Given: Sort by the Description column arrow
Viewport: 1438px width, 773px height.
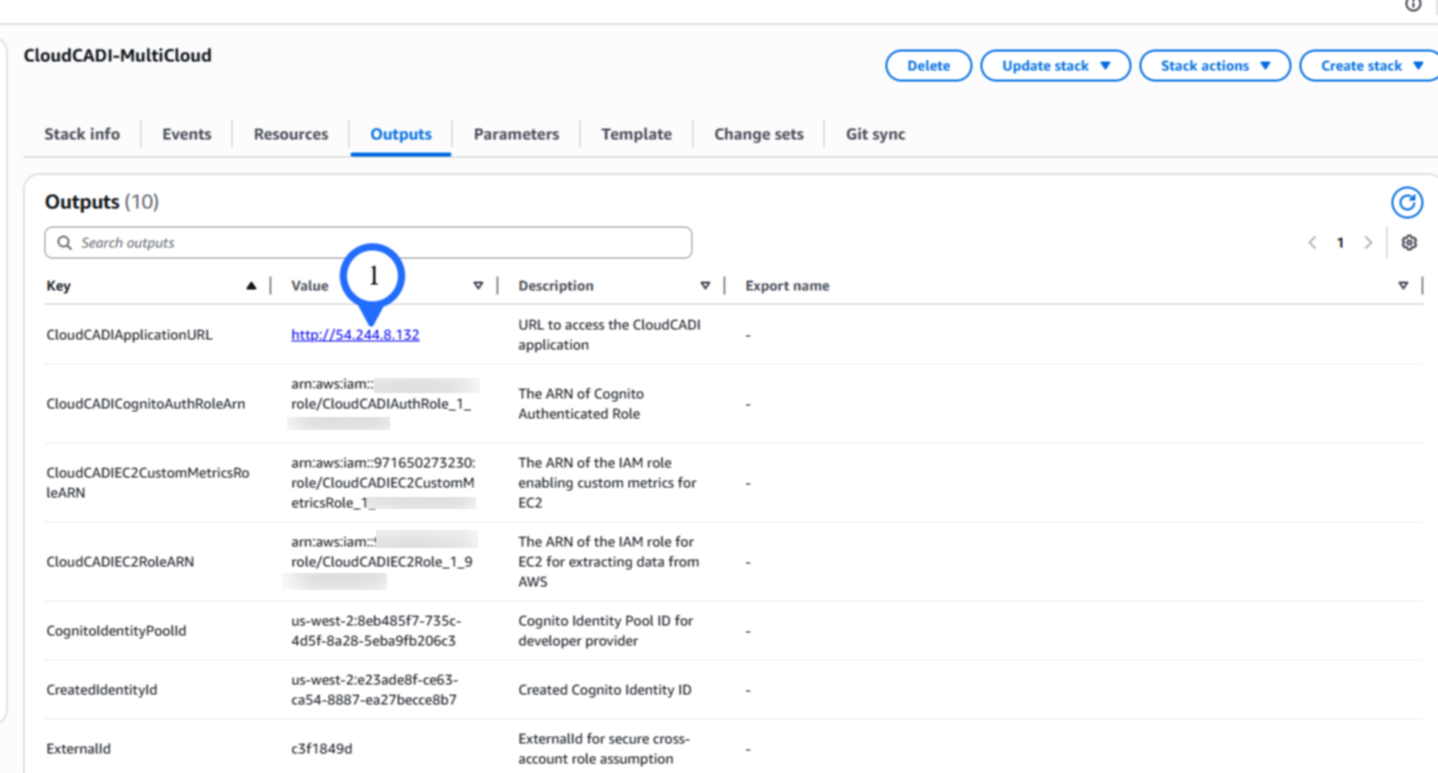Looking at the screenshot, I should 705,286.
